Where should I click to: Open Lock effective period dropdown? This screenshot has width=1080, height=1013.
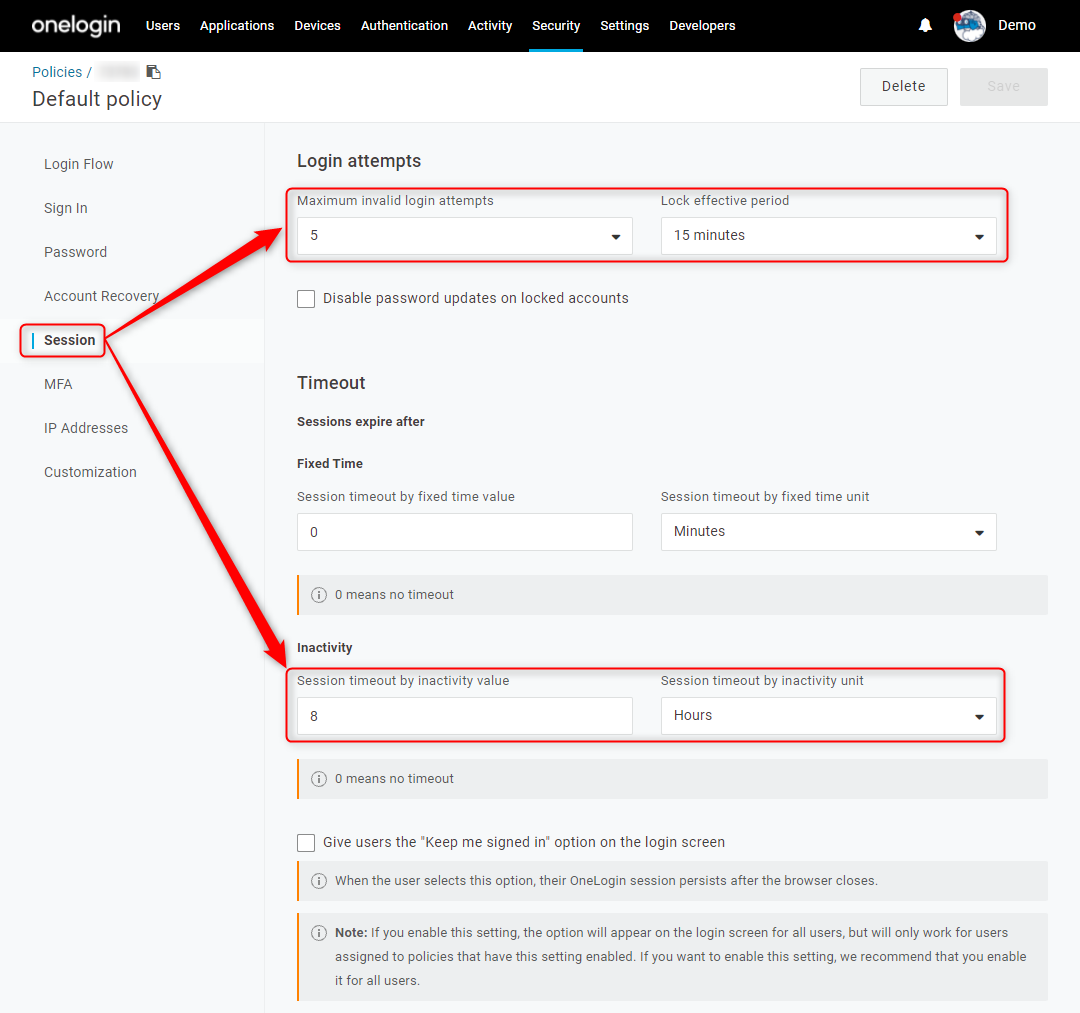click(829, 236)
